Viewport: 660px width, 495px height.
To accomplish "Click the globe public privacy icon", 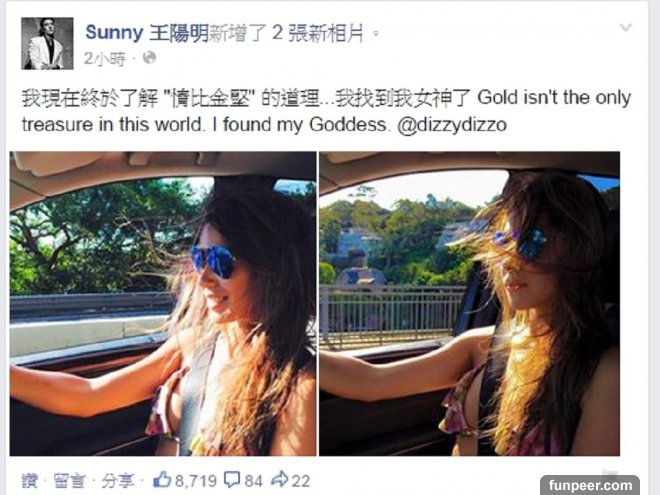I will tap(149, 58).
